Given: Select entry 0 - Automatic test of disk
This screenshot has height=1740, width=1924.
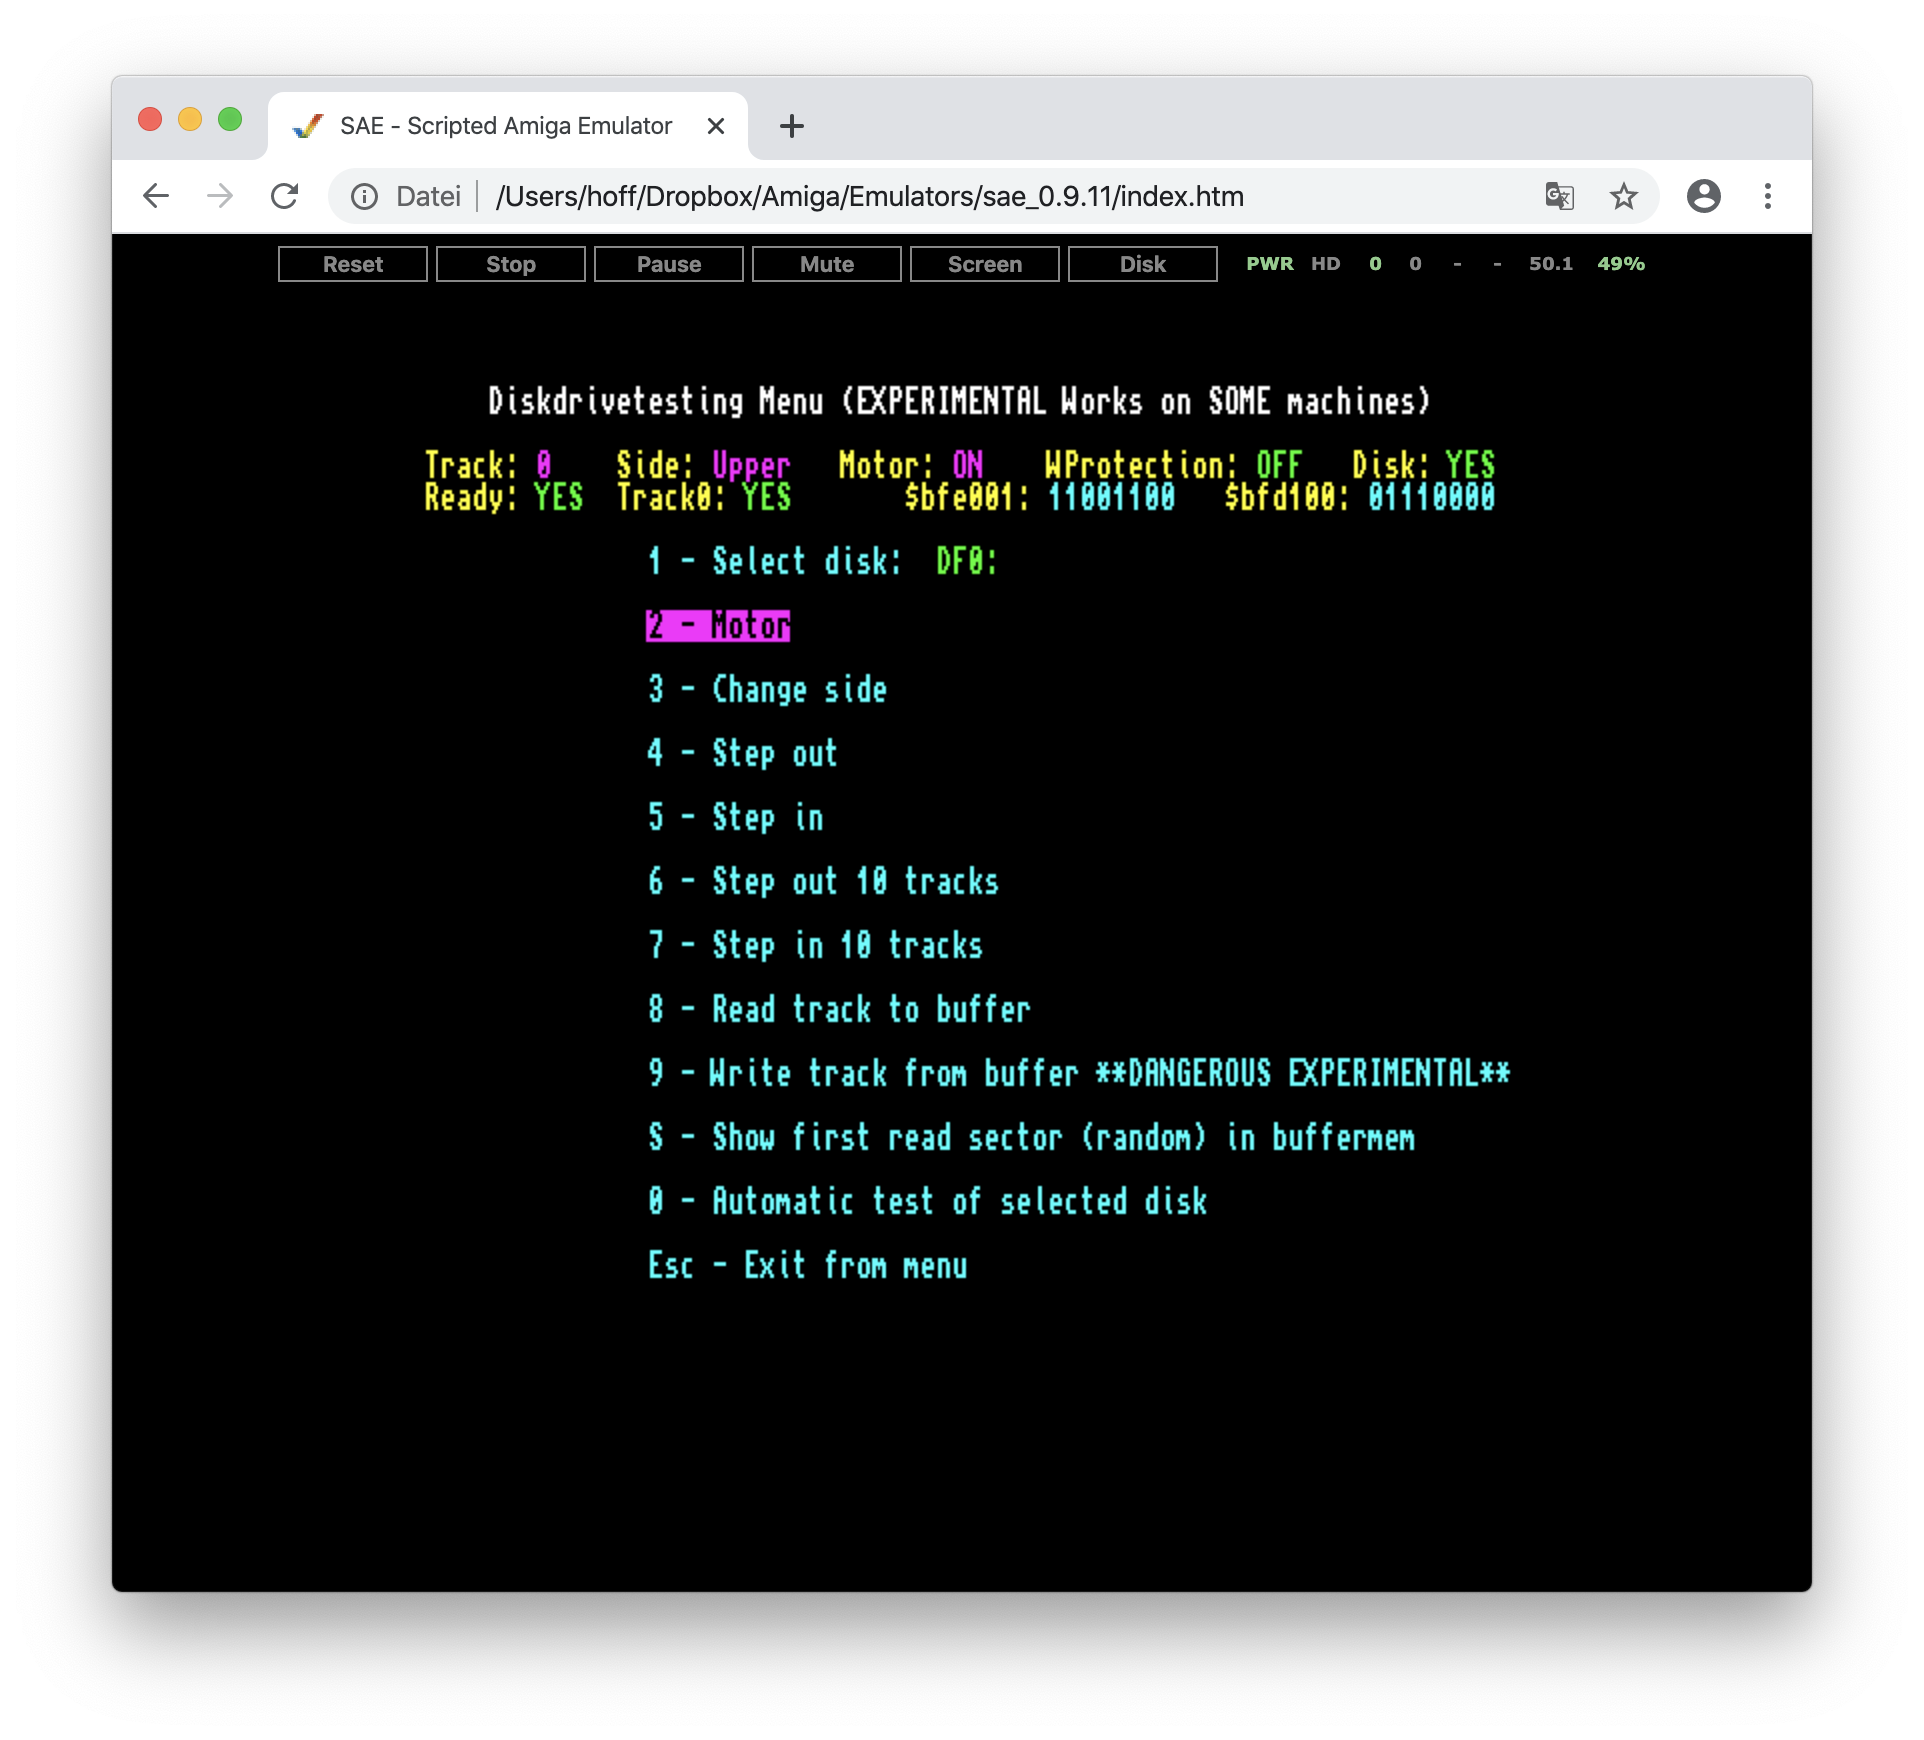Looking at the screenshot, I should pyautogui.click(x=927, y=1201).
